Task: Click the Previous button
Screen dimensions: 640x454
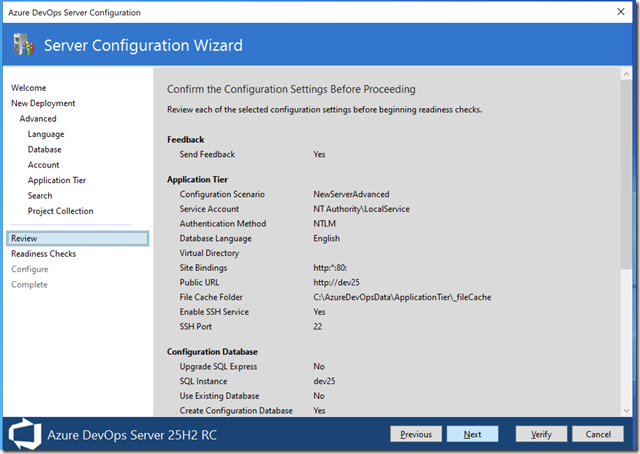Action: (416, 434)
